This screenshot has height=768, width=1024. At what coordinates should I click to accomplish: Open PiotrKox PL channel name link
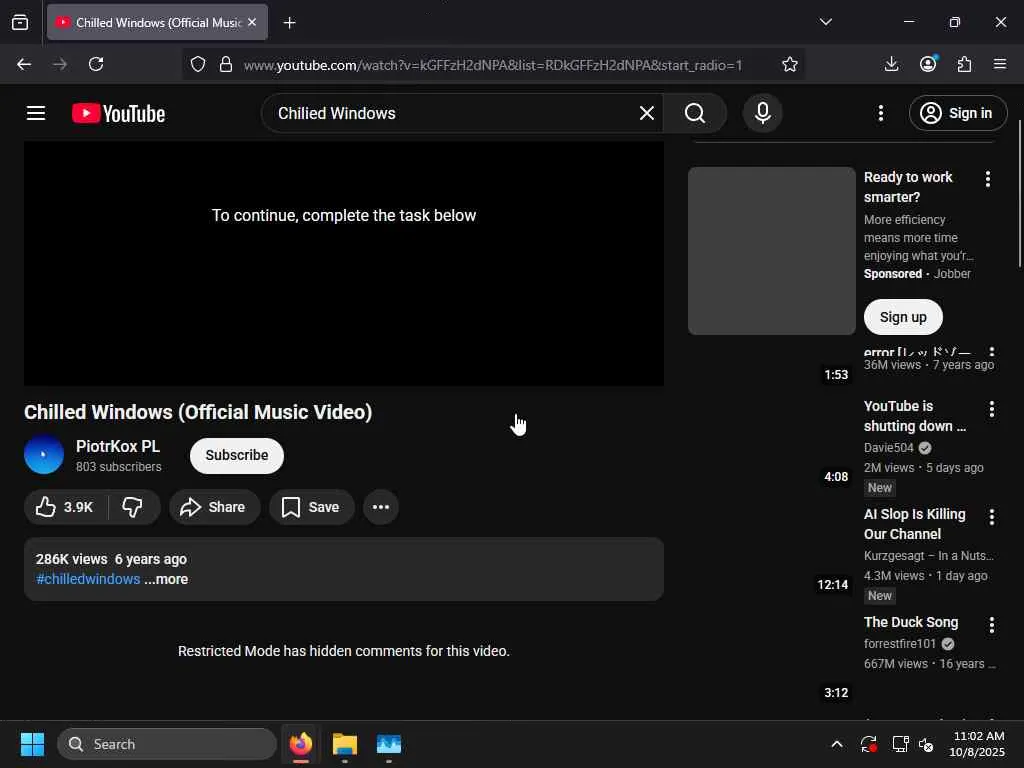coord(118,446)
